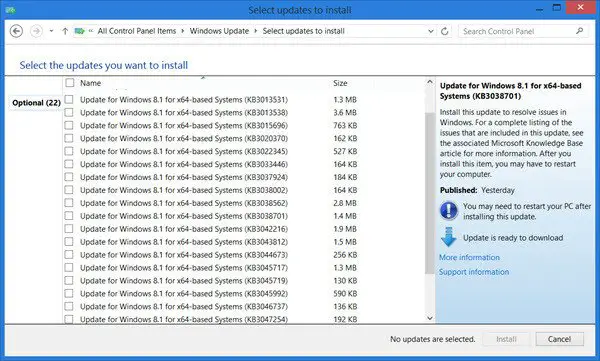Select update KB3047254 row text
This screenshot has width=600, height=361.
(184, 319)
